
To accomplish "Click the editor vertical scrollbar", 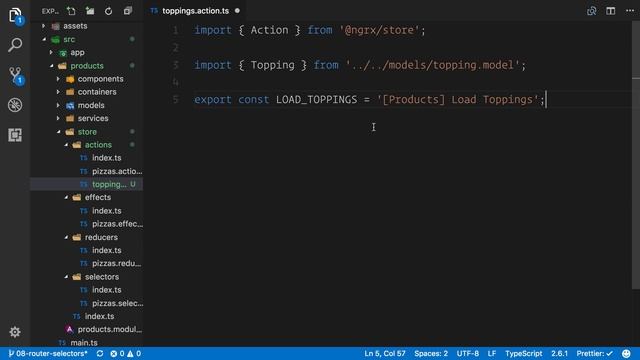I will 636,155.
